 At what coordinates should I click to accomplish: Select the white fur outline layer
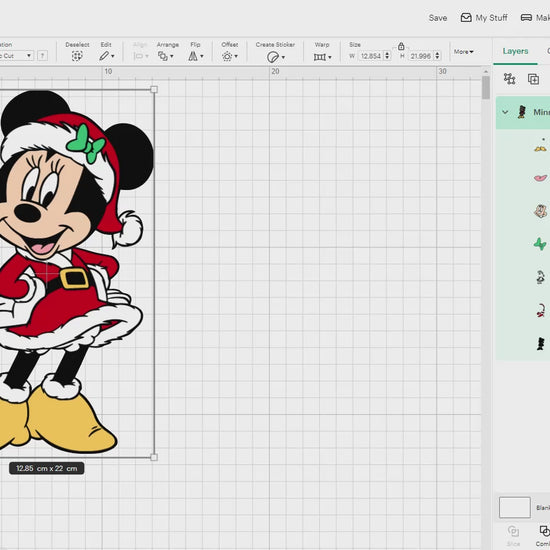coord(540,277)
